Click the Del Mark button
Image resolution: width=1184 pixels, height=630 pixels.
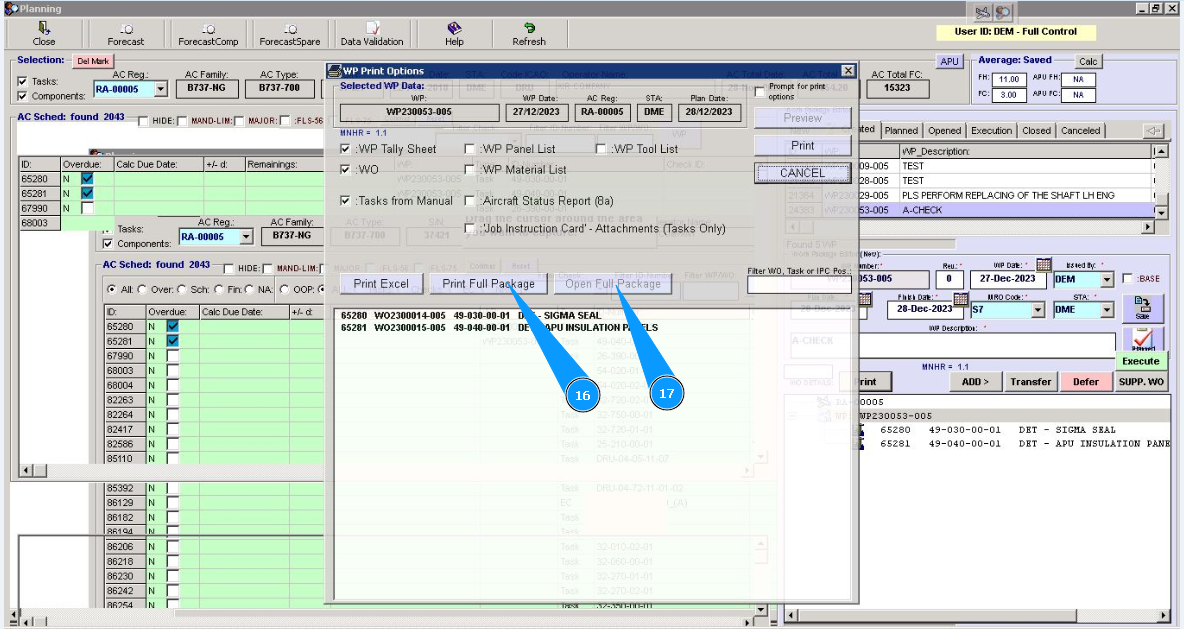93,61
